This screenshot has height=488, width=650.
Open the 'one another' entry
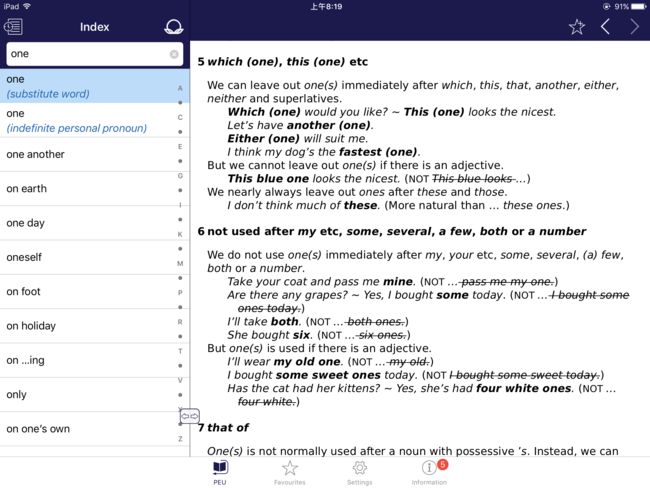pos(95,154)
